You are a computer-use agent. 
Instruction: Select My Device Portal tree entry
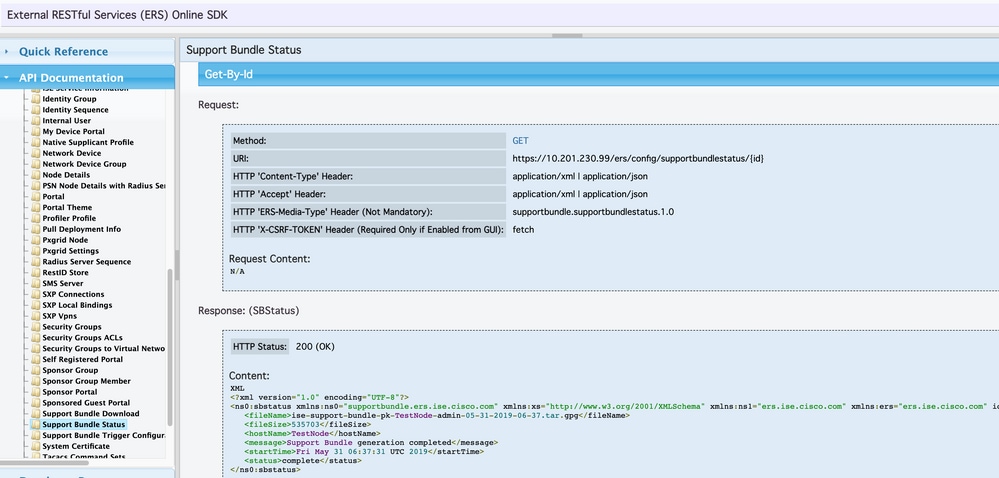coord(73,131)
